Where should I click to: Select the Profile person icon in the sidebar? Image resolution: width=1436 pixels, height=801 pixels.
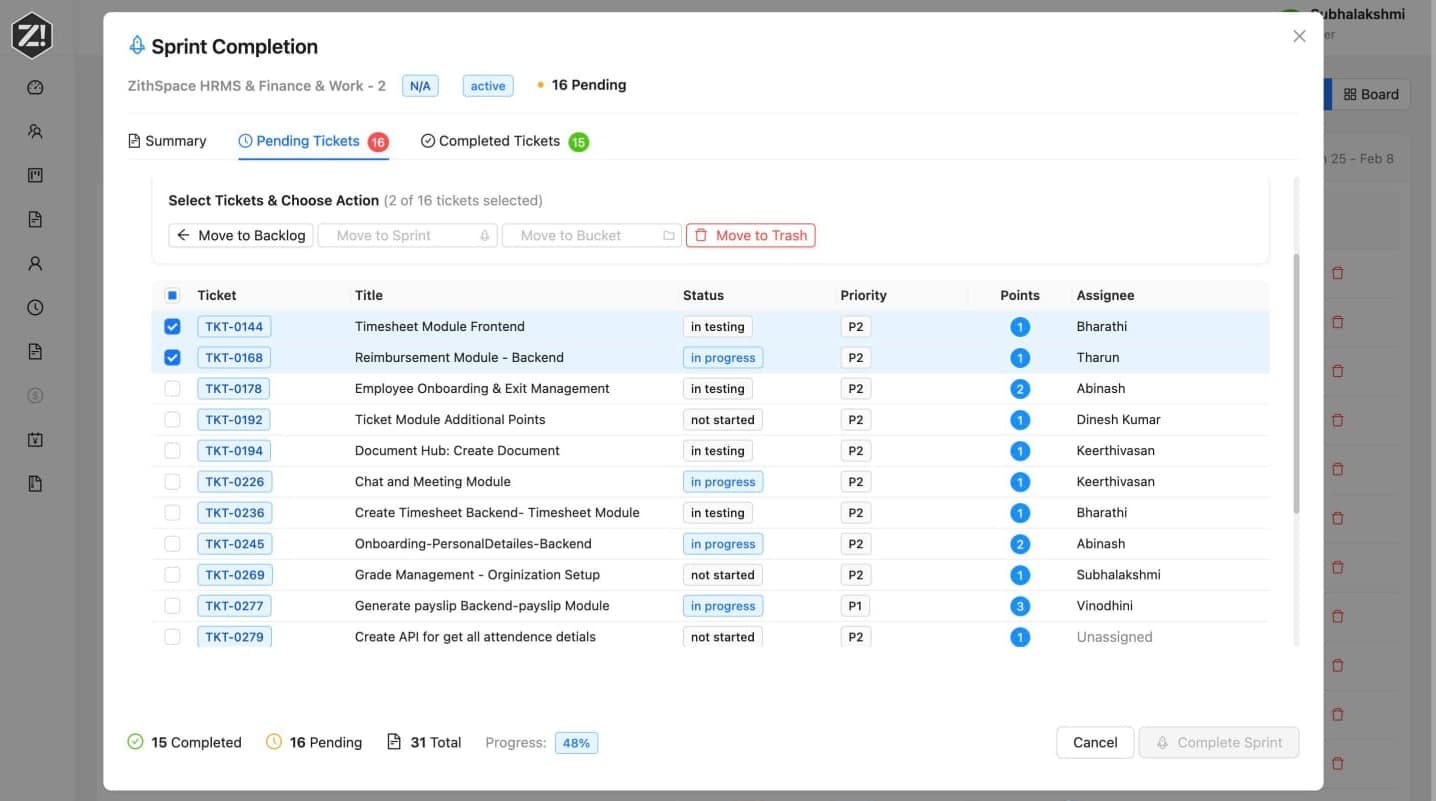[35, 263]
